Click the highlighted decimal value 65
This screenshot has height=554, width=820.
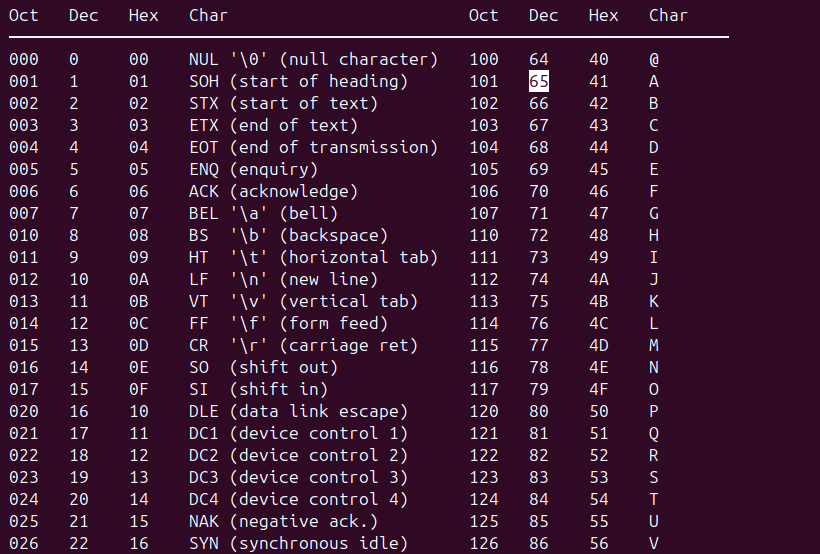click(539, 81)
